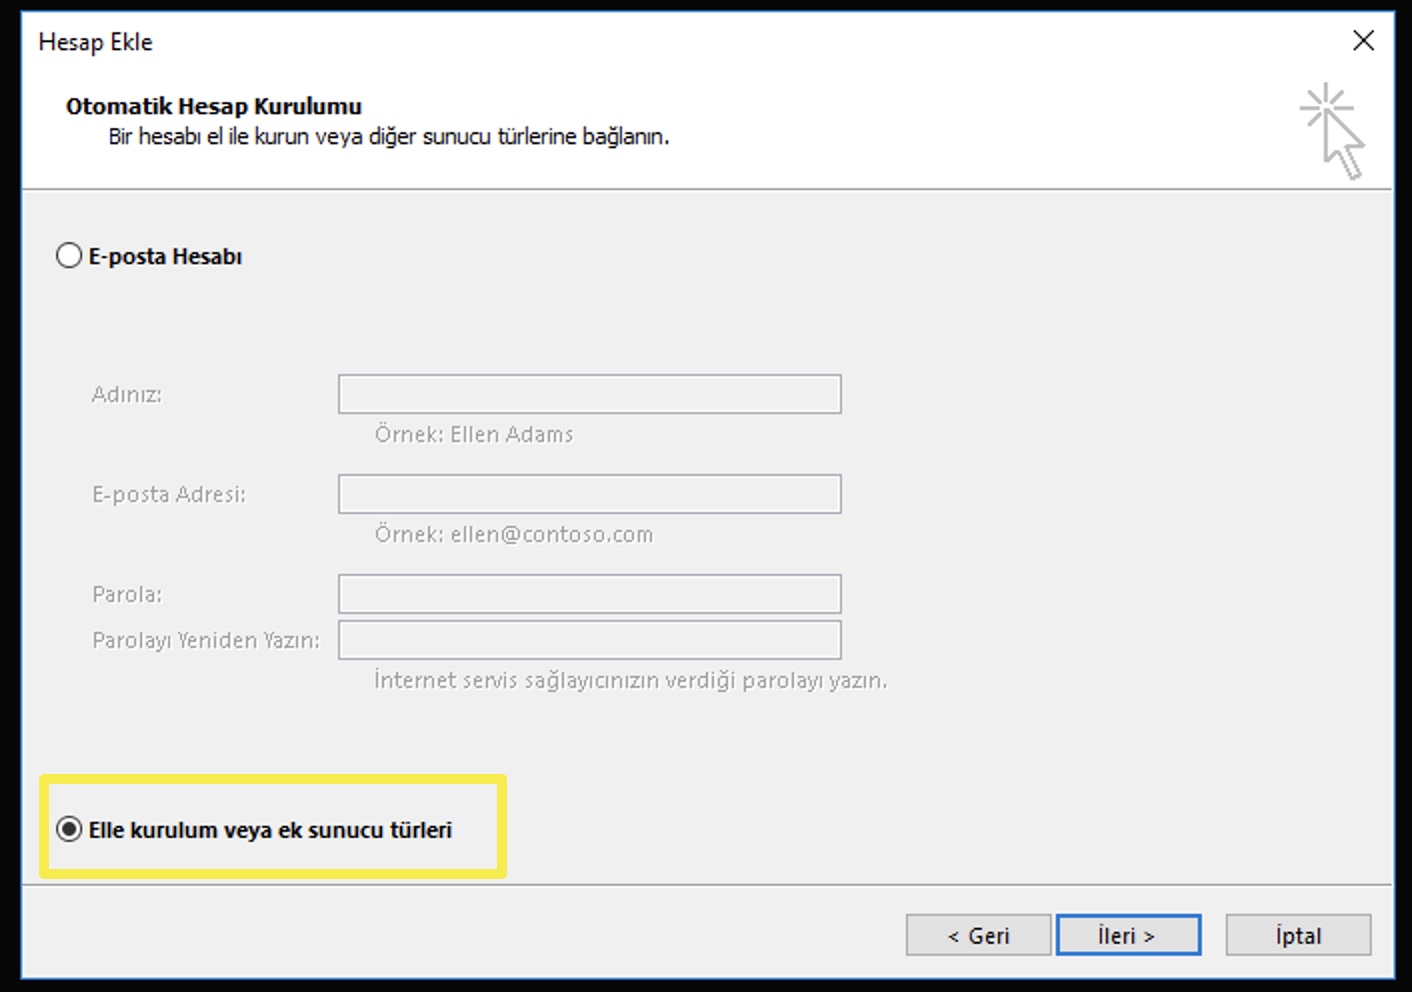This screenshot has height=992, width=1412.
Task: Click the E-posta Adresi label text
Action: pyautogui.click(x=169, y=495)
